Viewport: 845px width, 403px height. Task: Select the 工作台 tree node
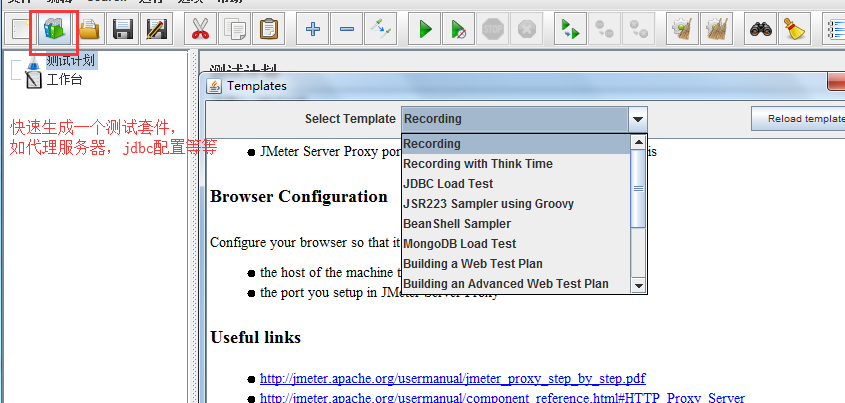pos(64,80)
